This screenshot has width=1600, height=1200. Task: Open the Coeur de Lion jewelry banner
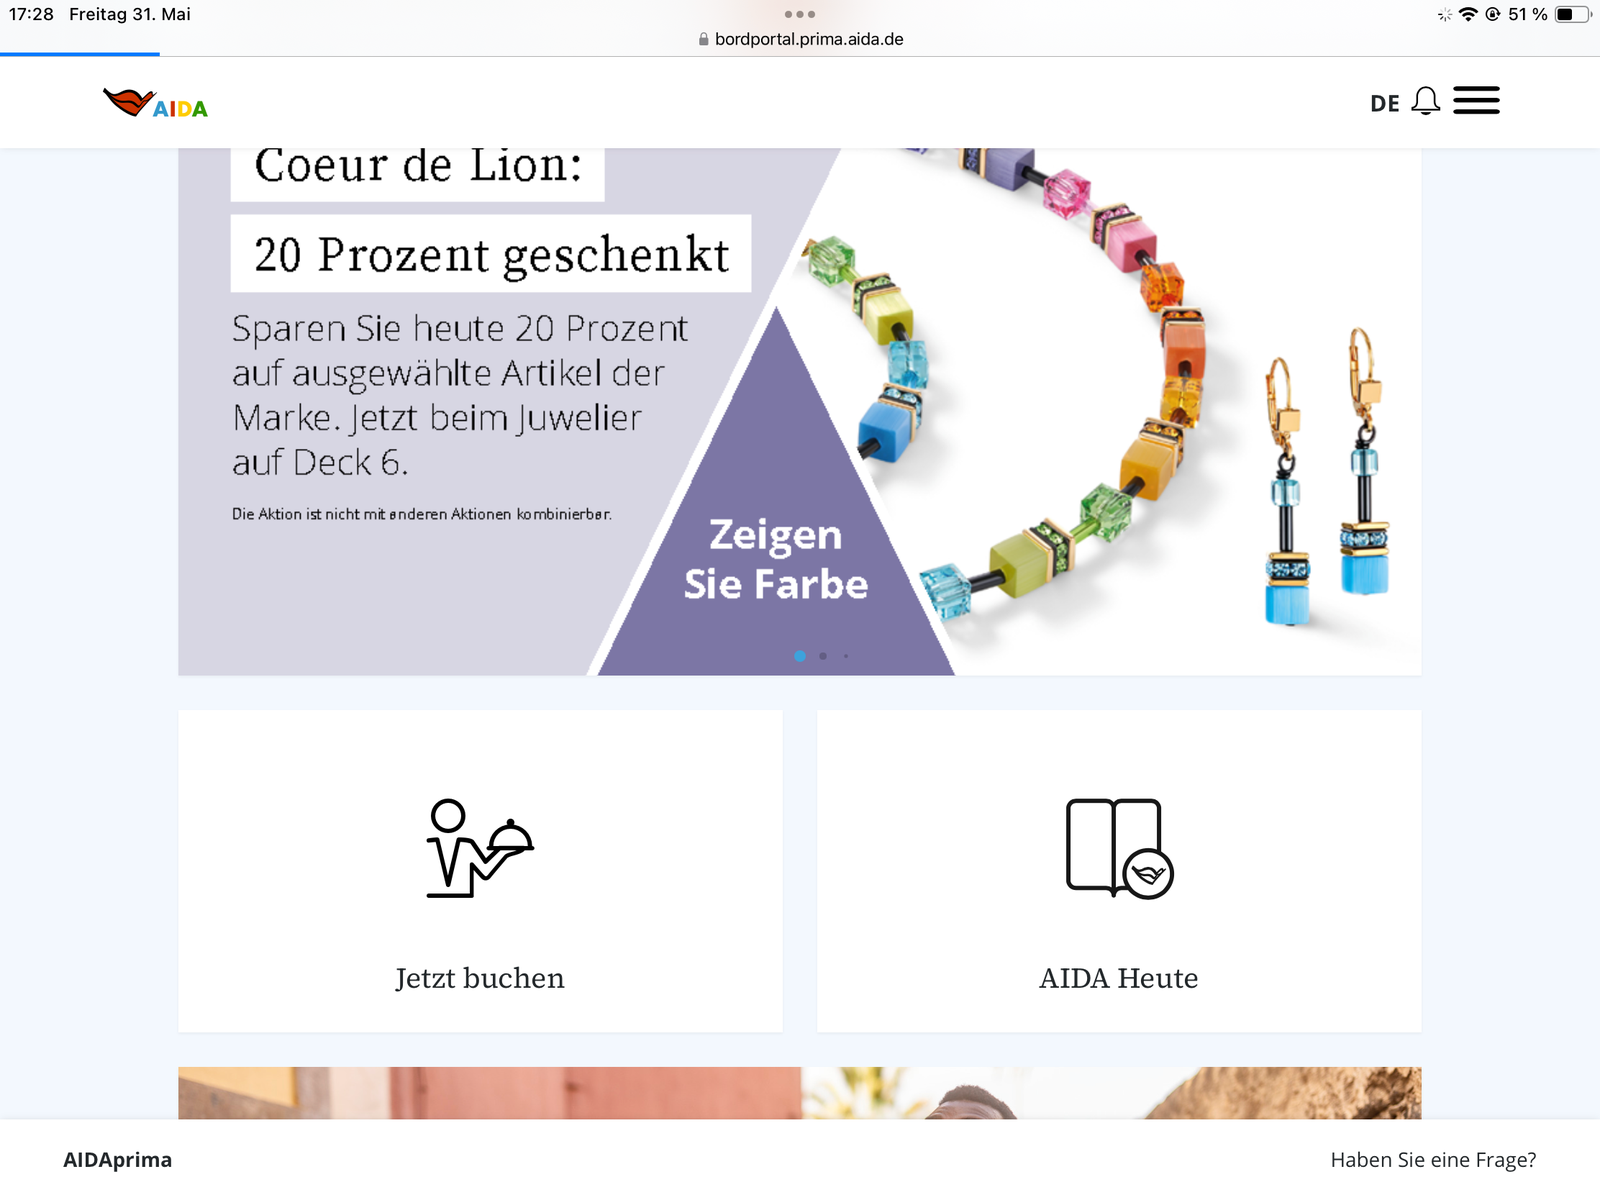800,412
